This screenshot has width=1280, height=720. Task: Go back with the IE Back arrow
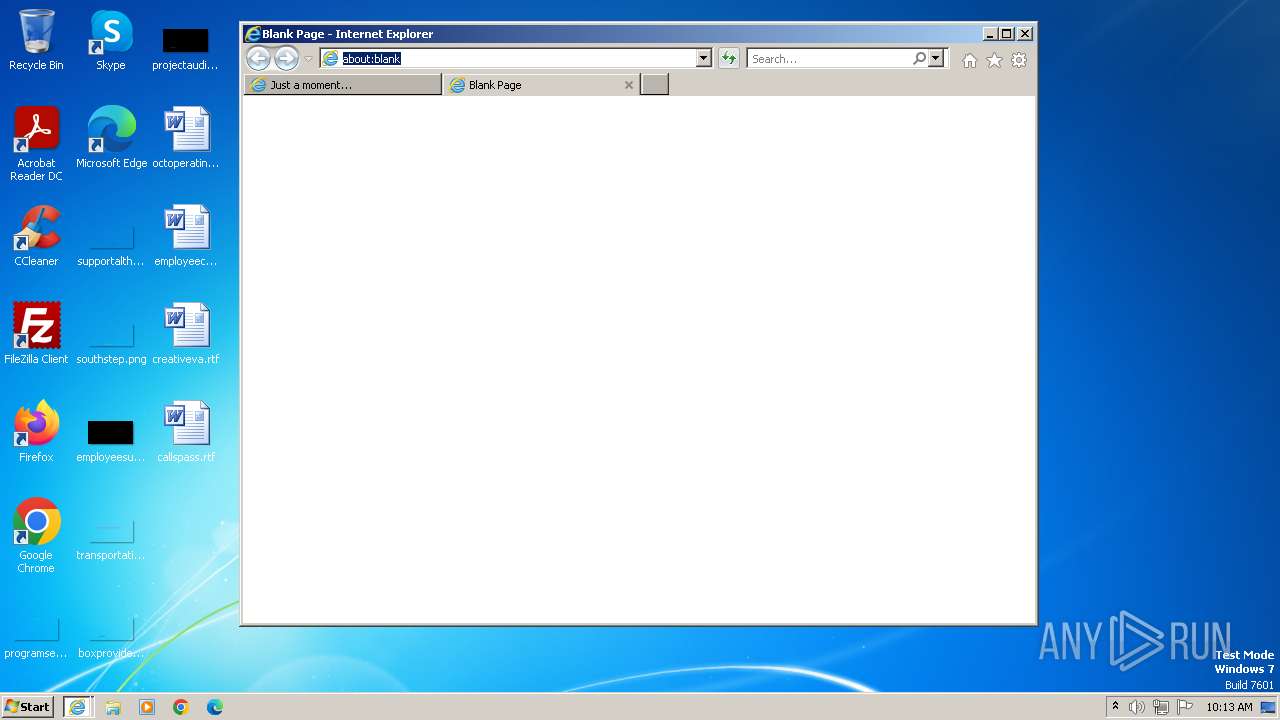coord(258,59)
